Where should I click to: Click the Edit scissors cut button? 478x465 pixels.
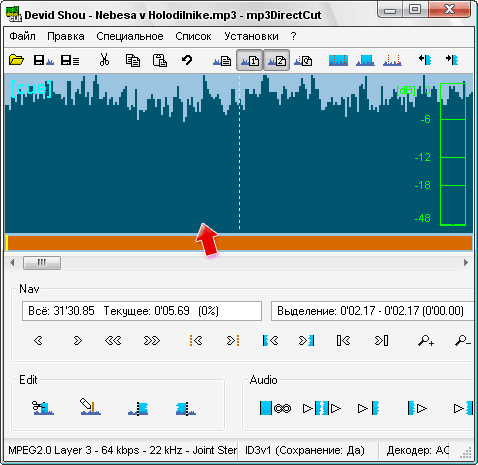click(43, 408)
